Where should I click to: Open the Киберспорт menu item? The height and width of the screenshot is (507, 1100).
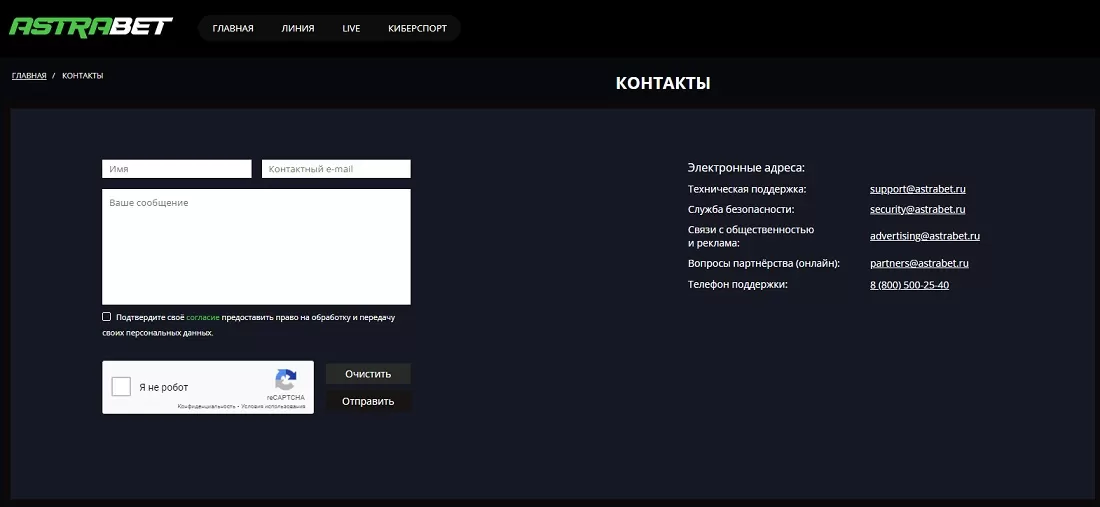point(417,29)
